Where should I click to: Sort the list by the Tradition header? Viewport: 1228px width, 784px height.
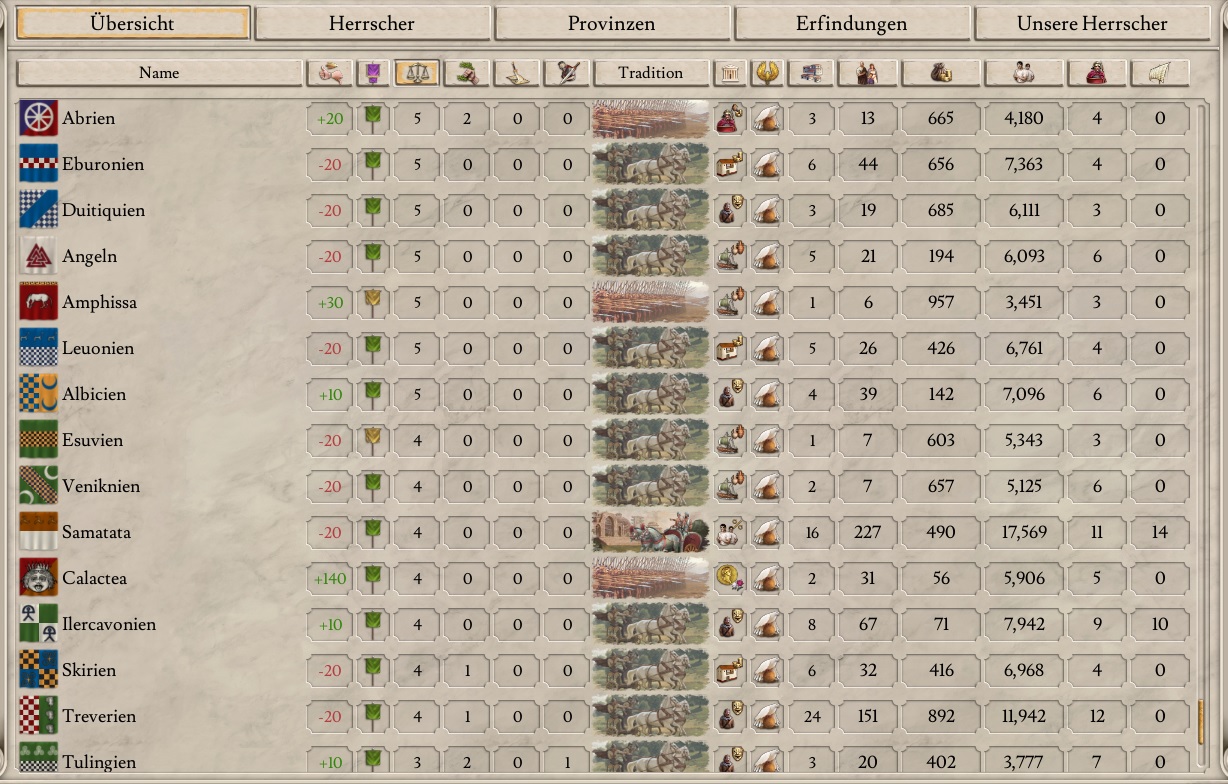(651, 73)
